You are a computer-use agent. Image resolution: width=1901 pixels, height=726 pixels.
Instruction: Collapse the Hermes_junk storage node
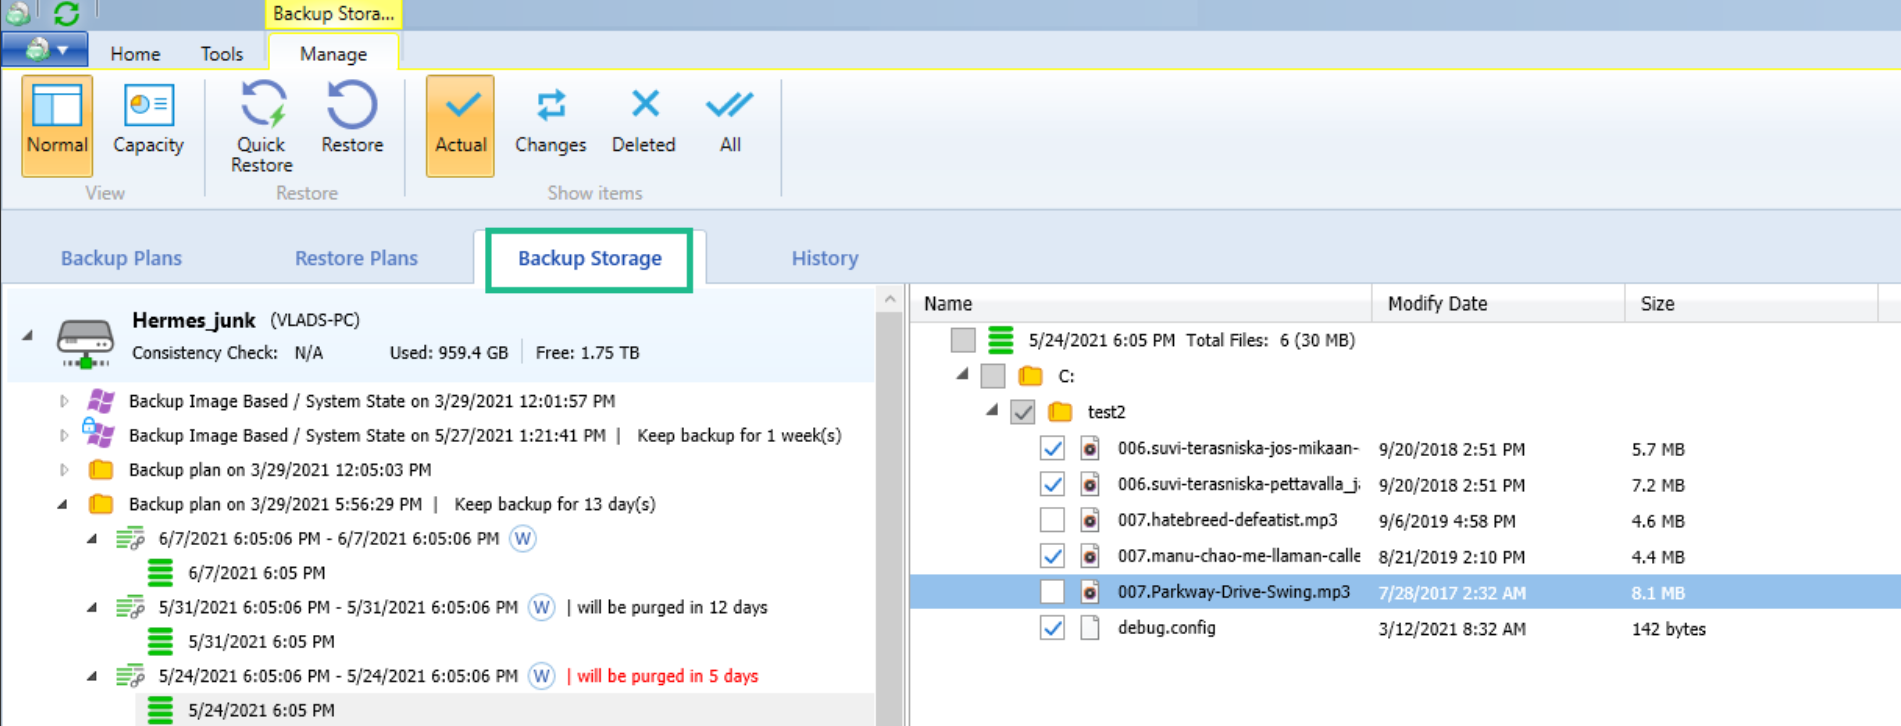pos(28,336)
